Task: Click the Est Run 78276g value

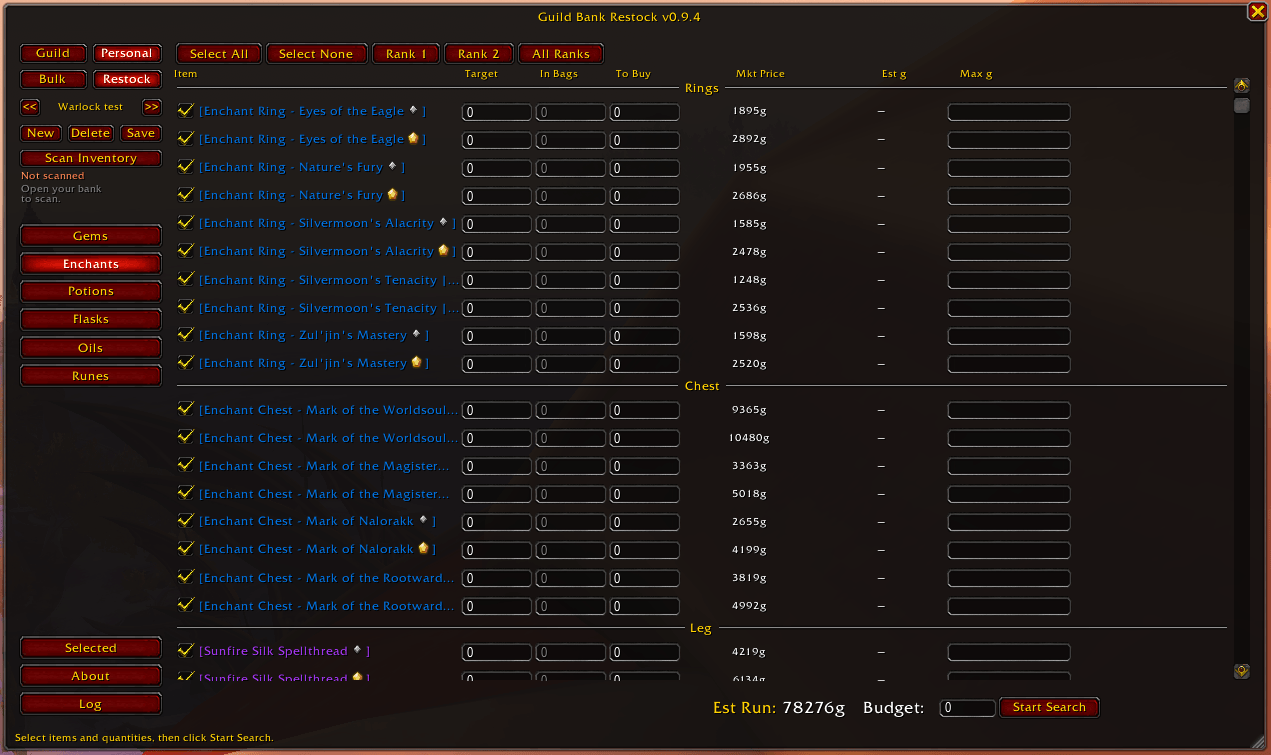Action: coord(813,708)
